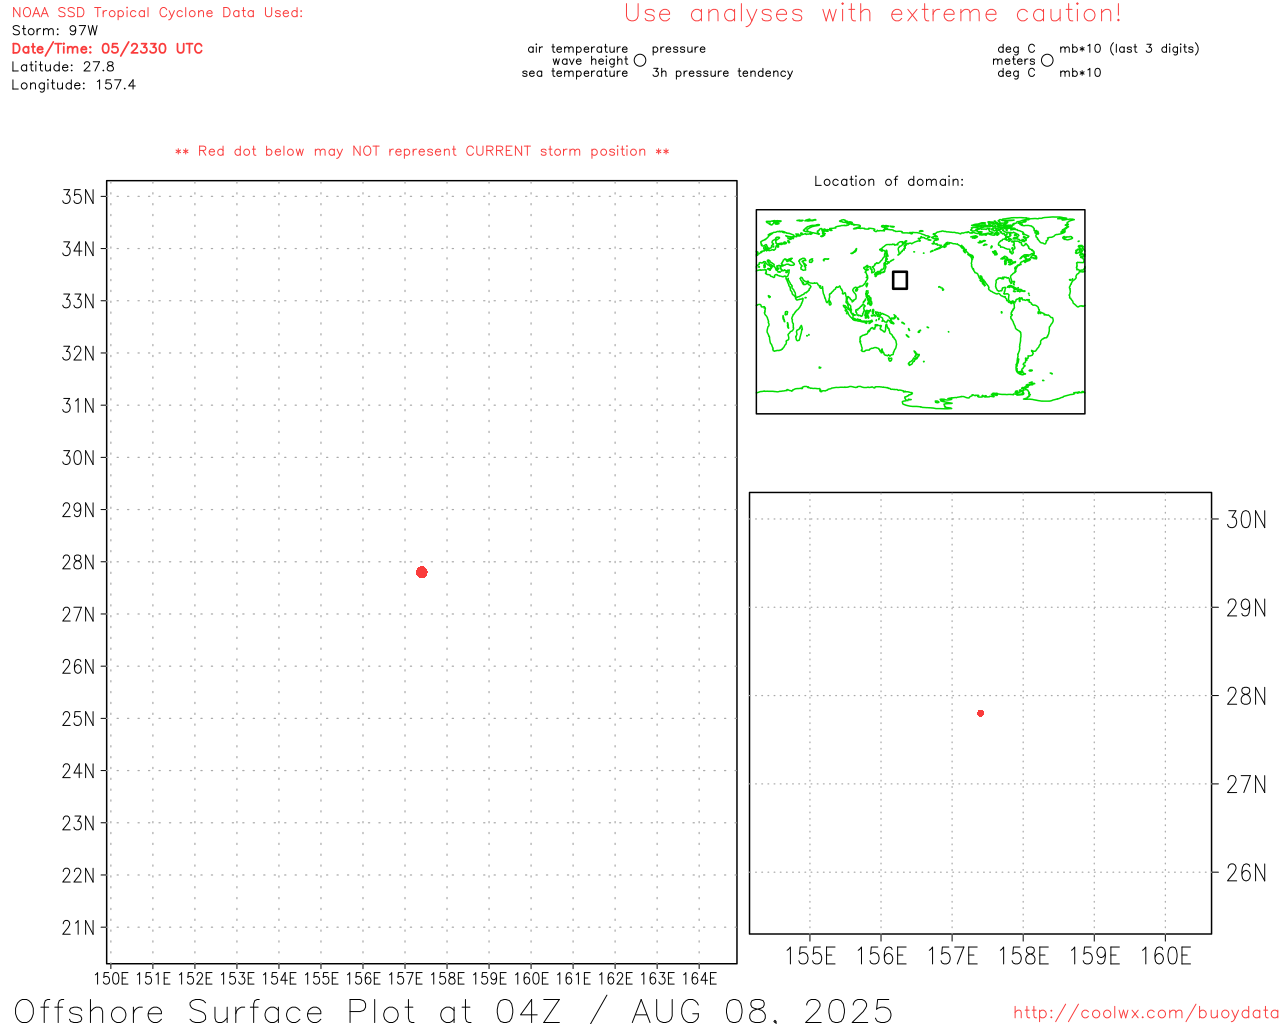Click the 164E longitude label on large map
Viewport: 1280px width, 1024px height.
[x=699, y=978]
